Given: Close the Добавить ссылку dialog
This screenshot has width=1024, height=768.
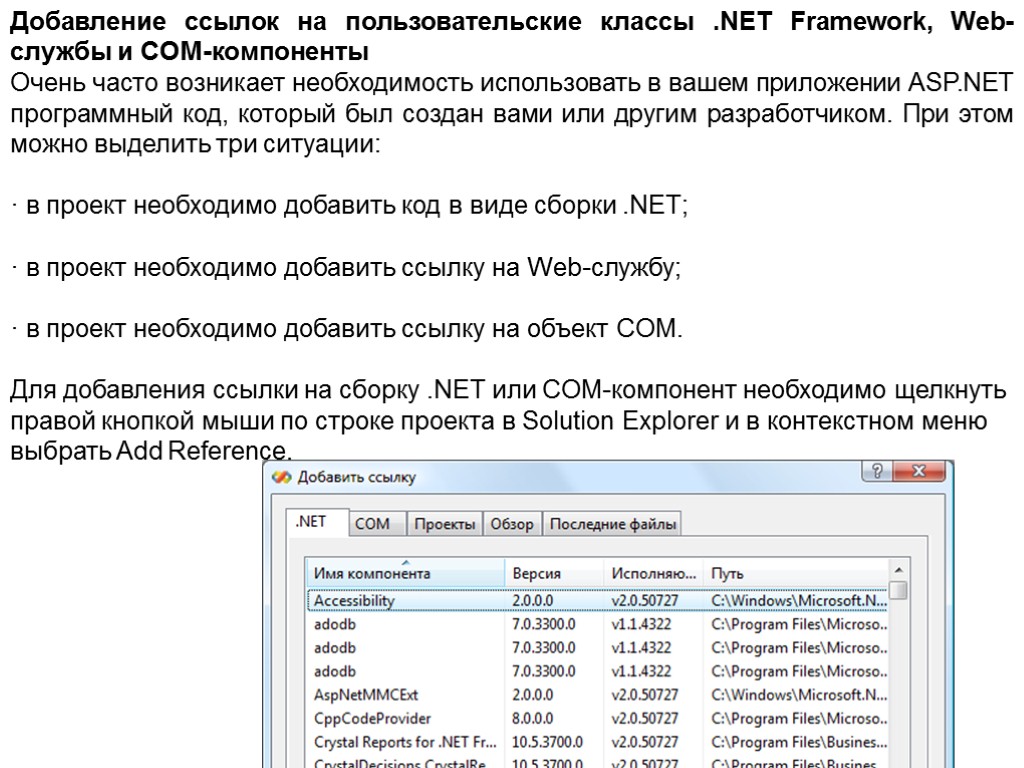Looking at the screenshot, I should 919,471.
